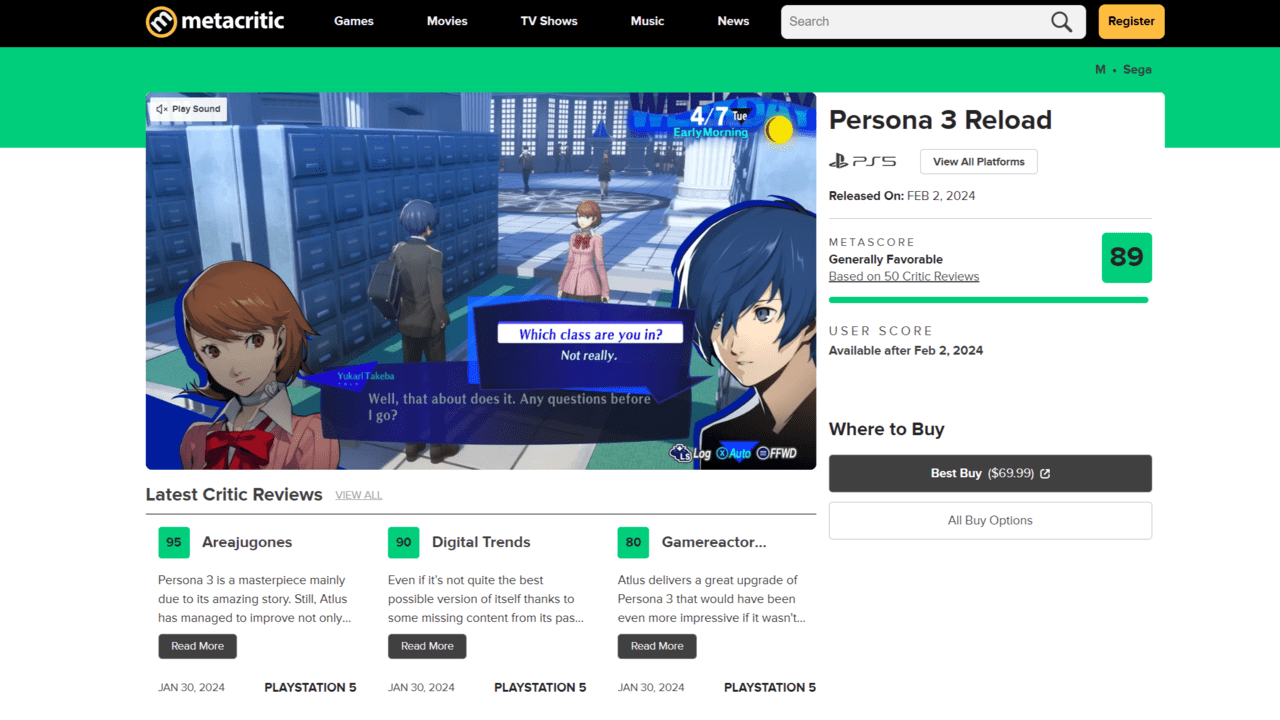Viewport: 1280px width, 720px height.
Task: Click the Digital Trends 90 score badge
Action: (x=404, y=542)
